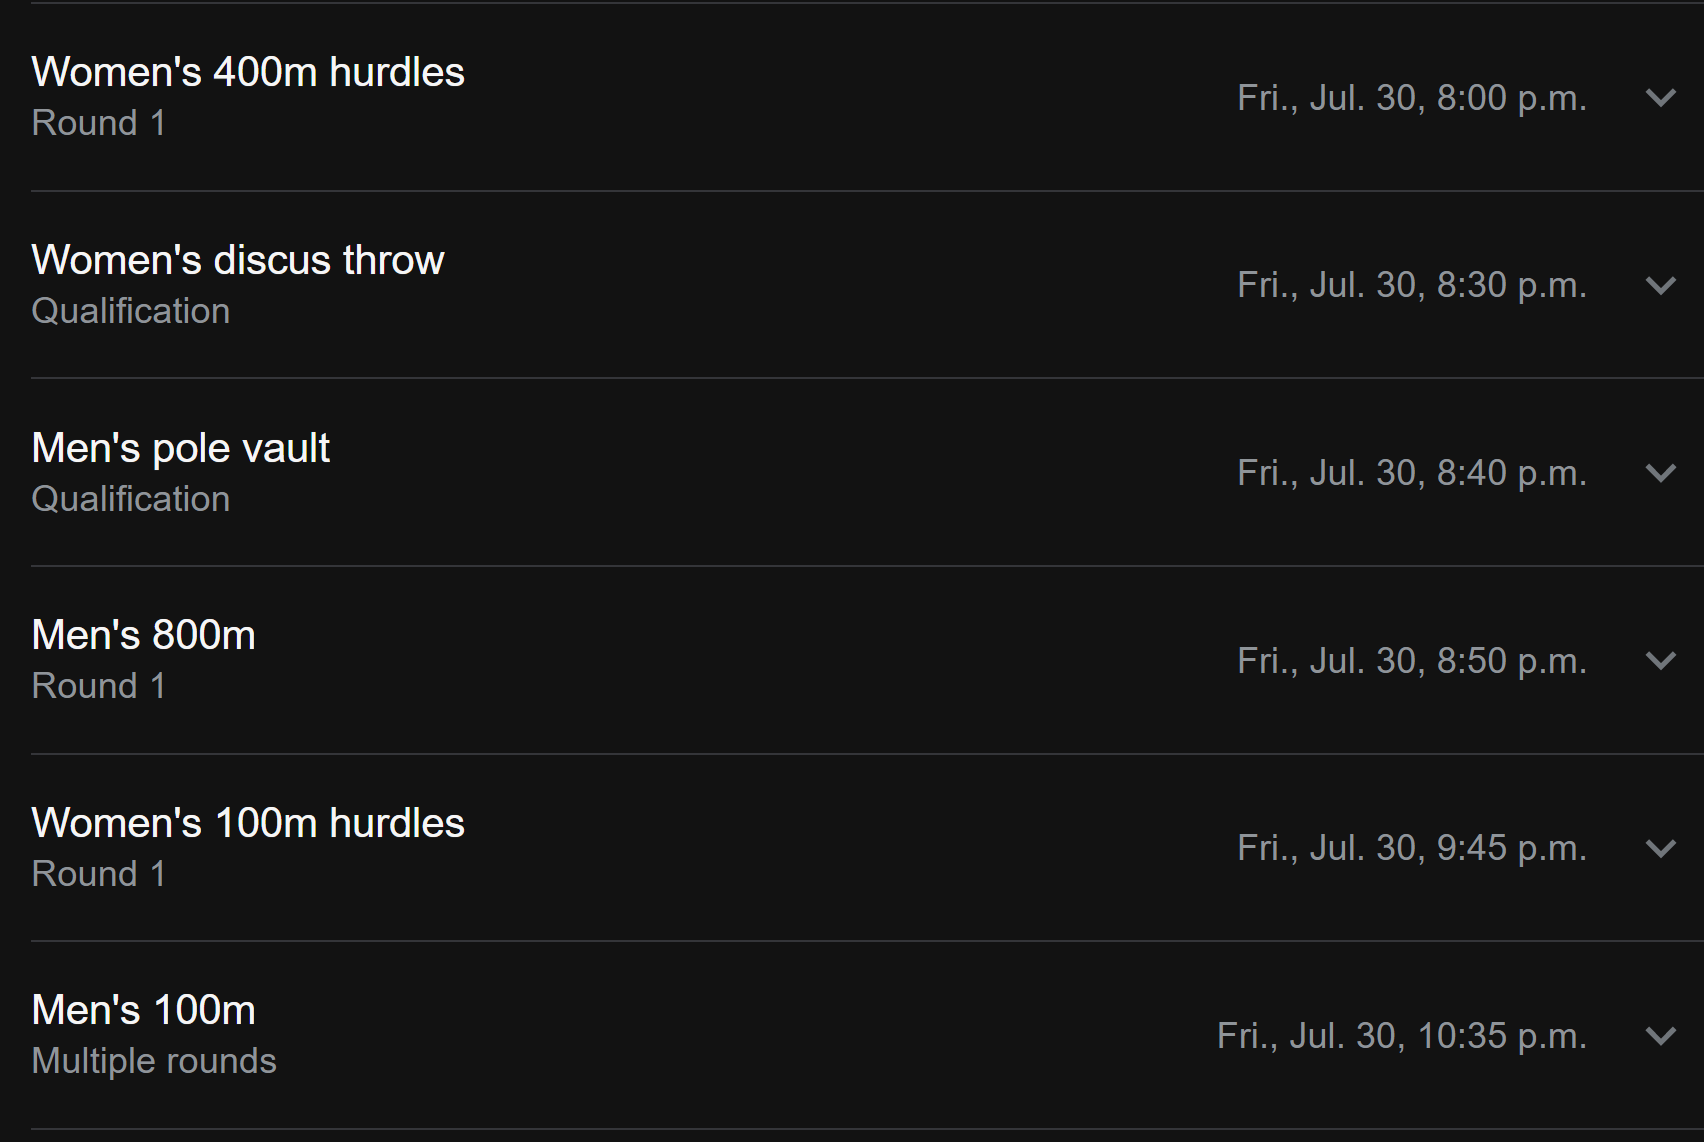Expand the Women's 400m hurdles chevron

1660,98
